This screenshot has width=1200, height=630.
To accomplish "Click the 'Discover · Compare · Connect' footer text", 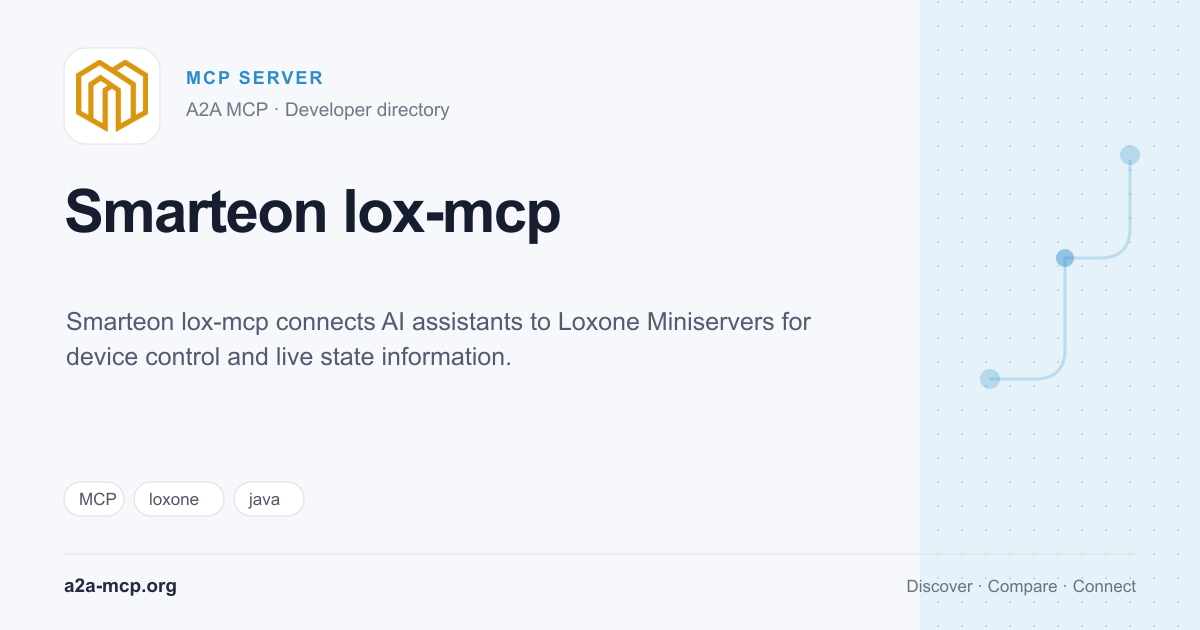I will (x=1021, y=586).
